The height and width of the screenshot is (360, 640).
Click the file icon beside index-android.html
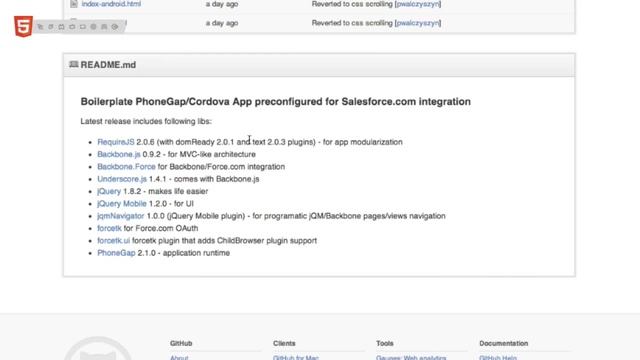click(74, 4)
